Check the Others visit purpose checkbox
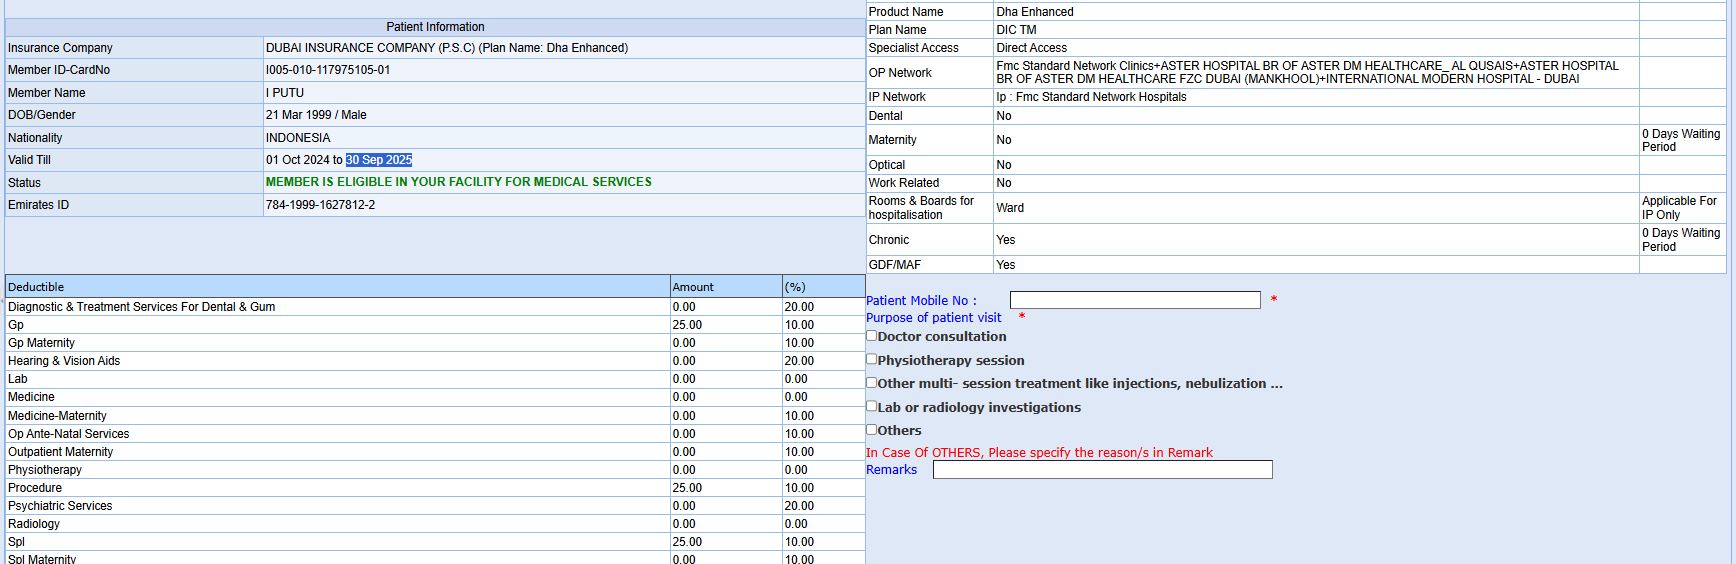Viewport: 1736px width, 564px height. [x=872, y=430]
